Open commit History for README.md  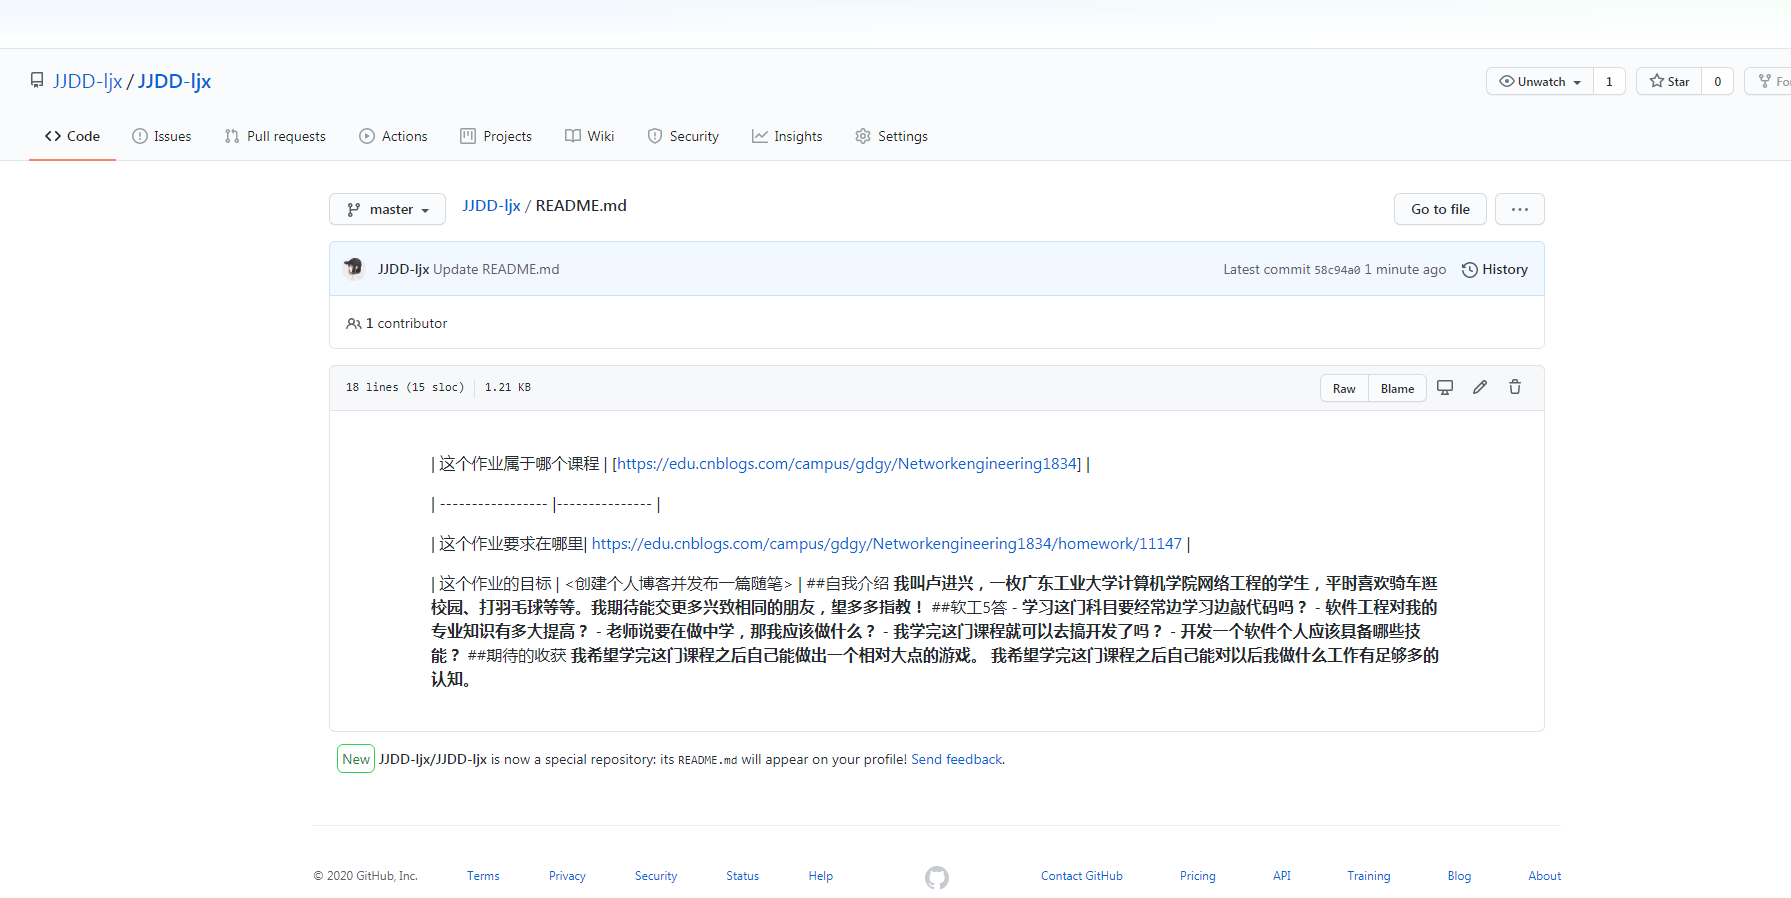coord(1495,269)
